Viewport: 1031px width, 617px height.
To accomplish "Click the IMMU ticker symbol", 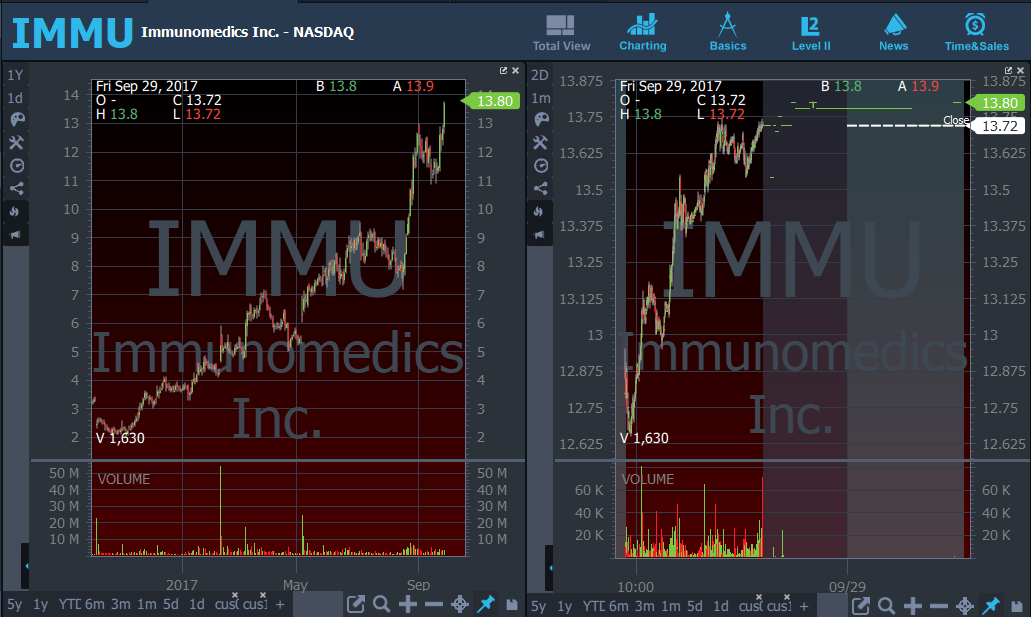I will pyautogui.click(x=72, y=32).
